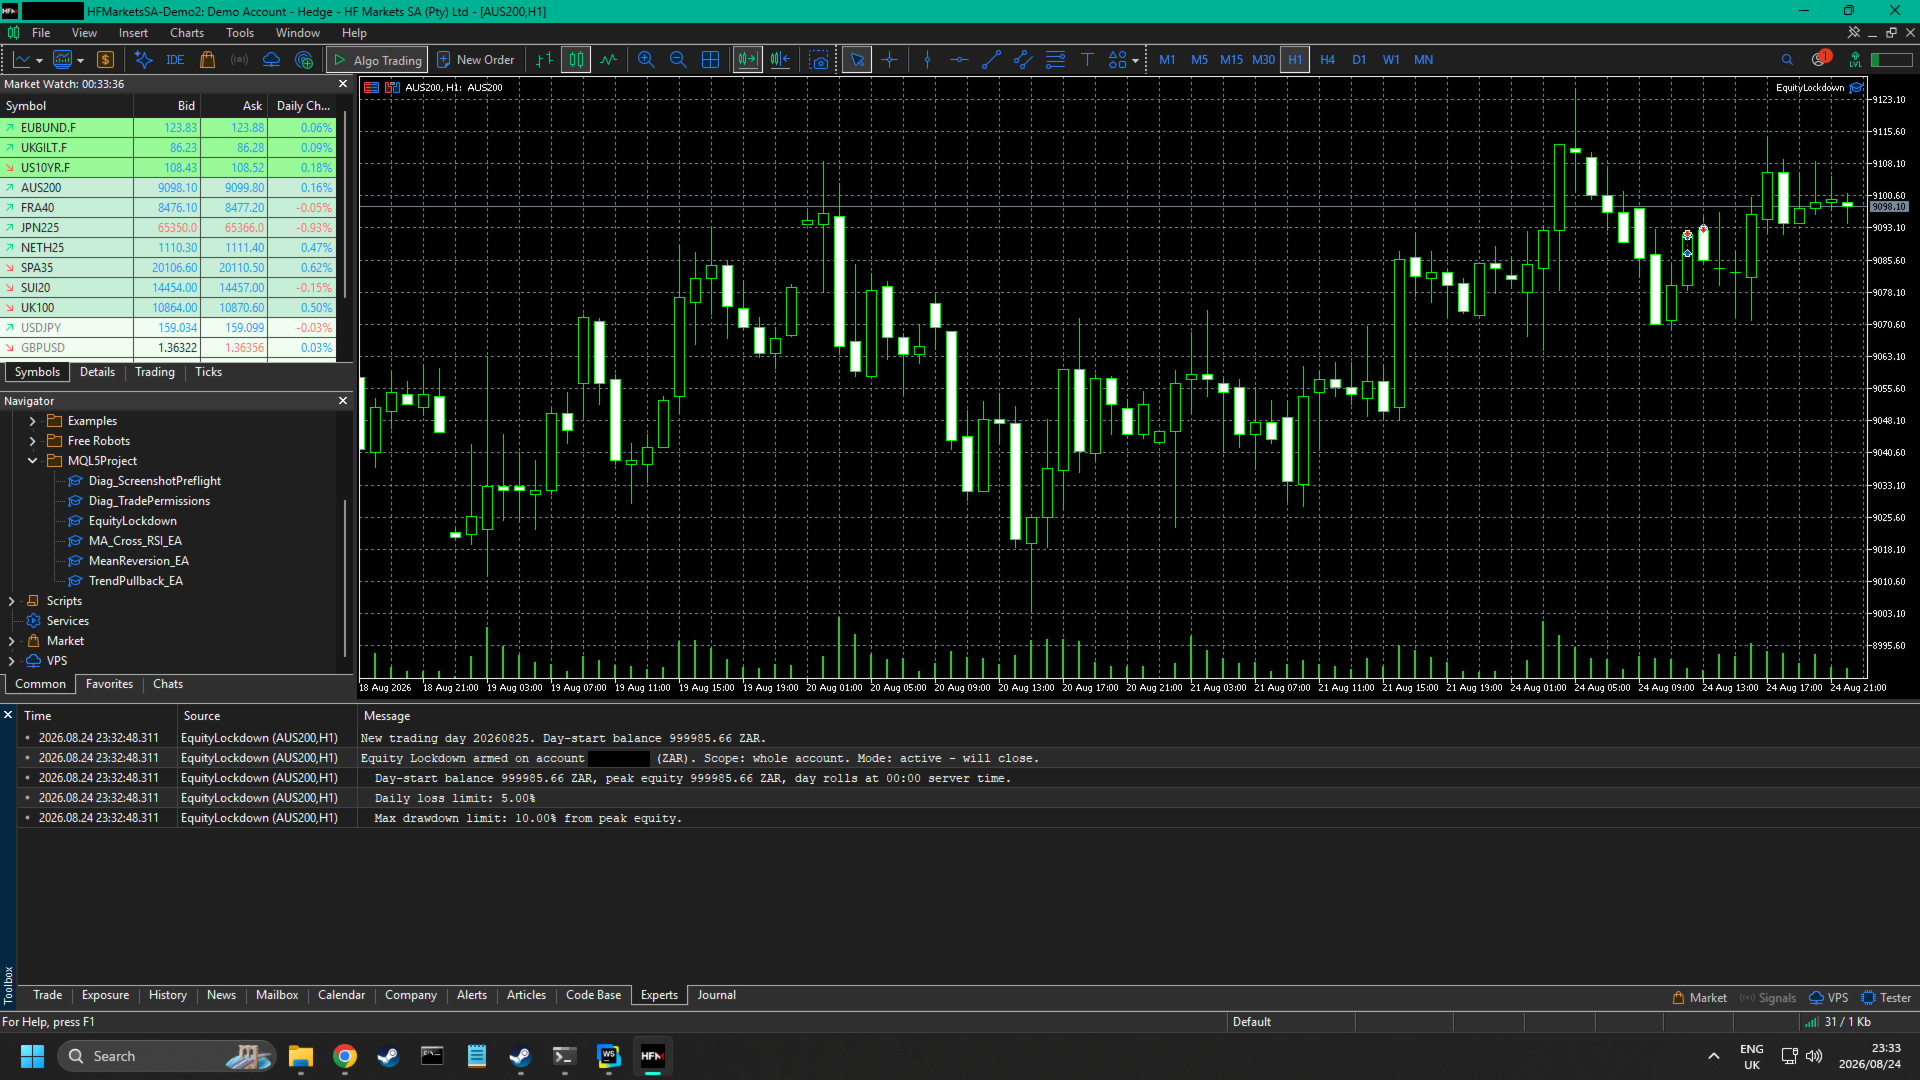Open the objects shapes dropdown arrow
The width and height of the screenshot is (1920, 1080).
(x=1135, y=61)
